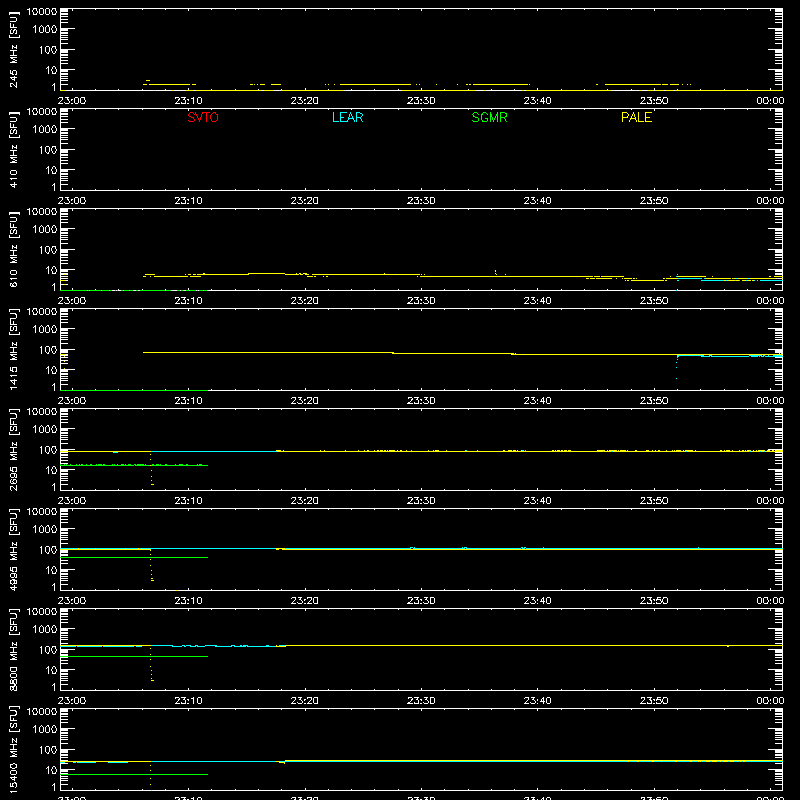The width and height of the screenshot is (800, 800).
Task: Click the 23:00 tick under the 245 MHz panel
Action: tap(72, 101)
